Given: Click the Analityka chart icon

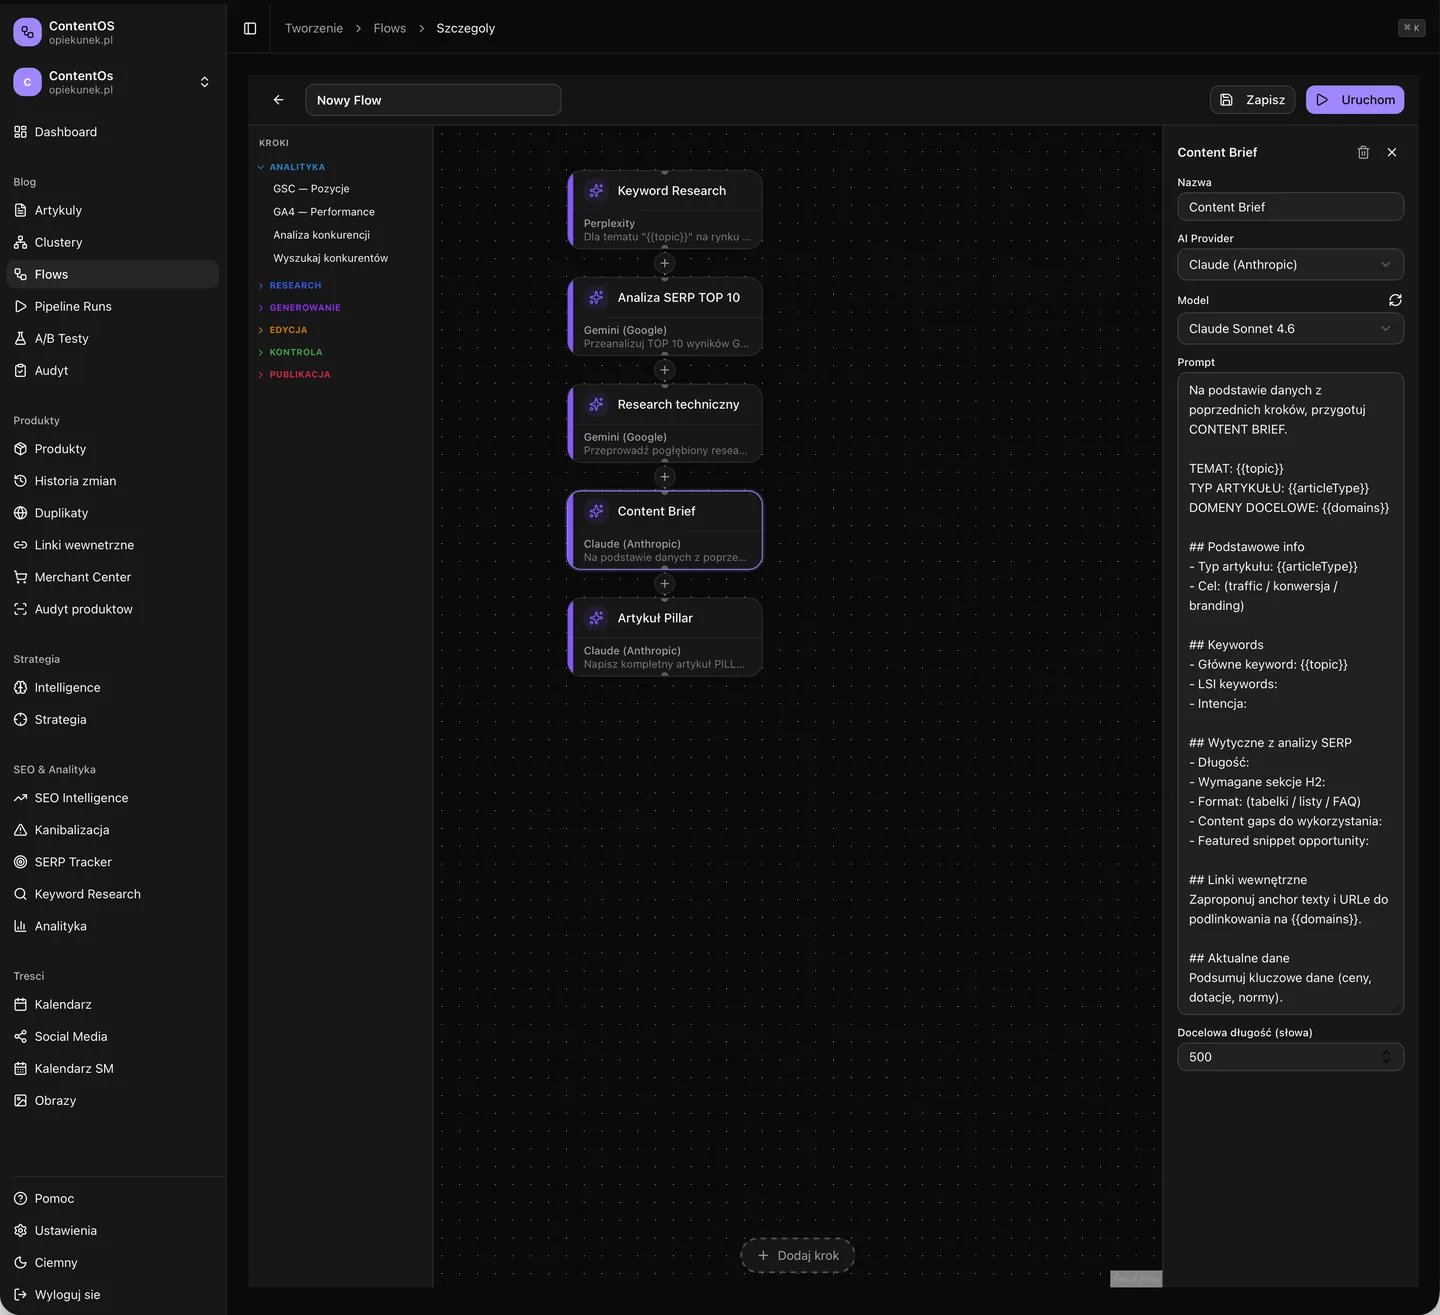Looking at the screenshot, I should [x=20, y=926].
